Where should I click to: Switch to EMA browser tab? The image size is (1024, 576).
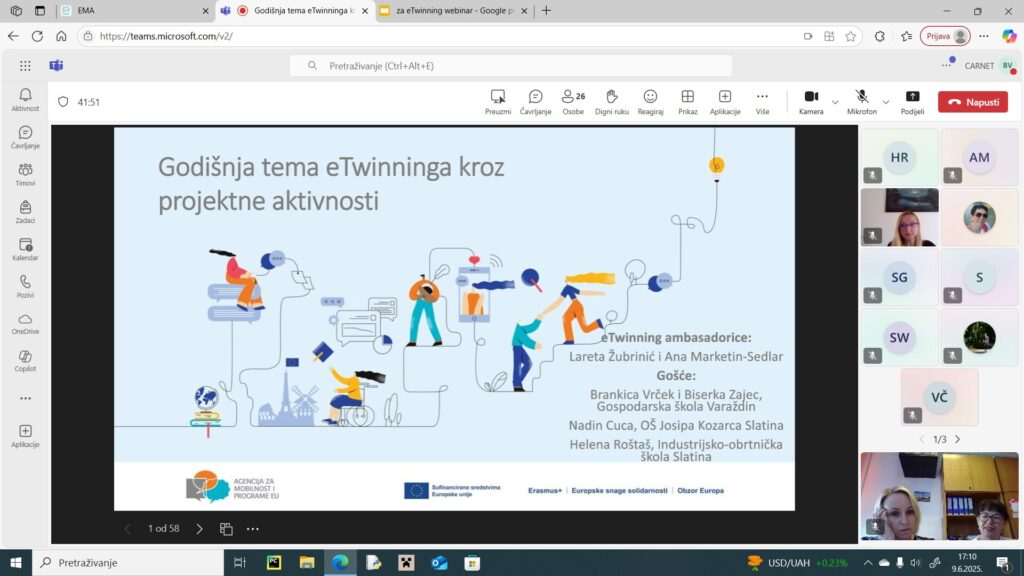coord(134,10)
